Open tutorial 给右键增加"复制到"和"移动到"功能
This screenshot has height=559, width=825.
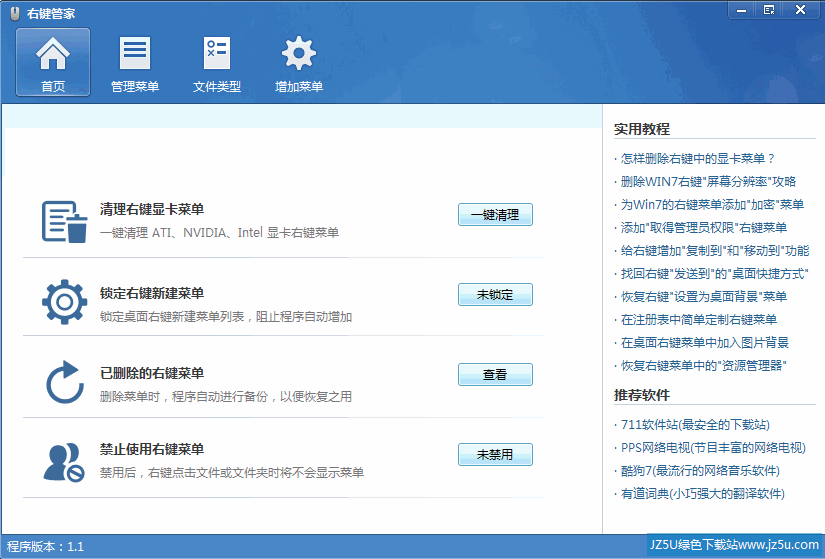click(715, 251)
